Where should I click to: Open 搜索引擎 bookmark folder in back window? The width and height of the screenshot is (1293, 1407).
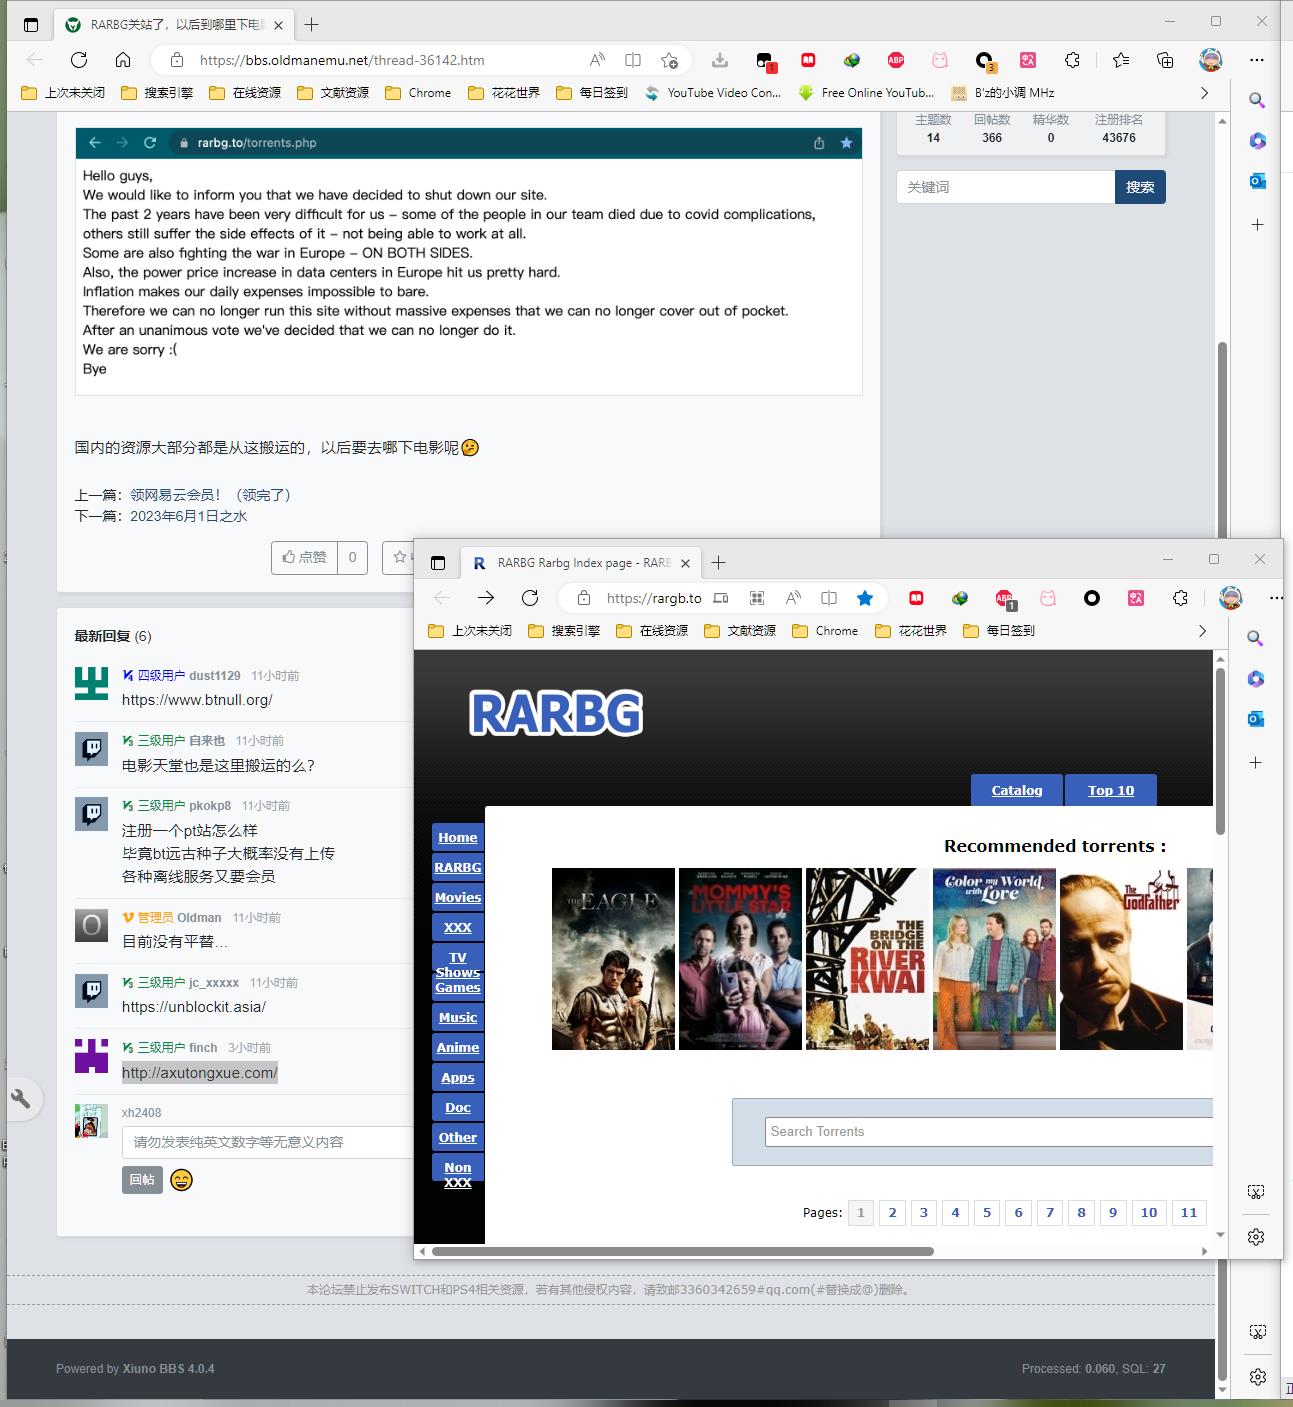click(157, 93)
